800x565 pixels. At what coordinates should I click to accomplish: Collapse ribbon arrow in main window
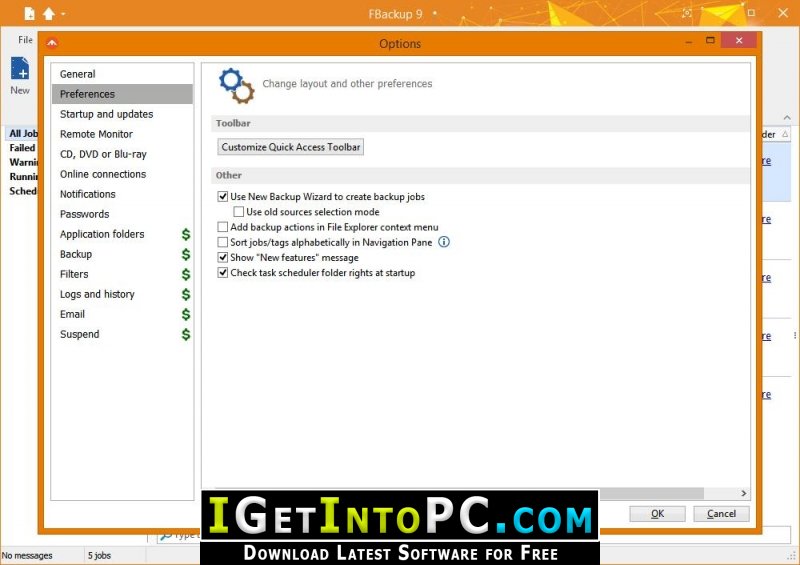click(x=787, y=117)
